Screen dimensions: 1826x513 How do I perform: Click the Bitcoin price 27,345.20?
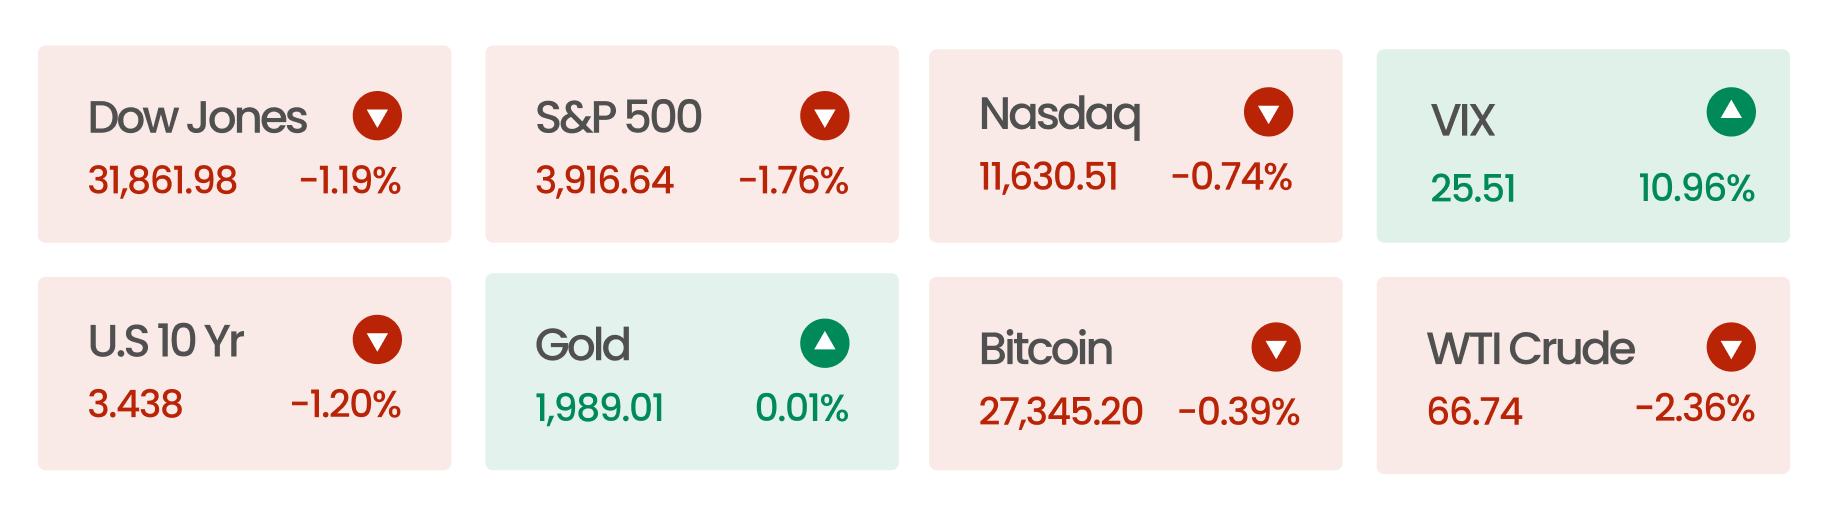point(1060,411)
